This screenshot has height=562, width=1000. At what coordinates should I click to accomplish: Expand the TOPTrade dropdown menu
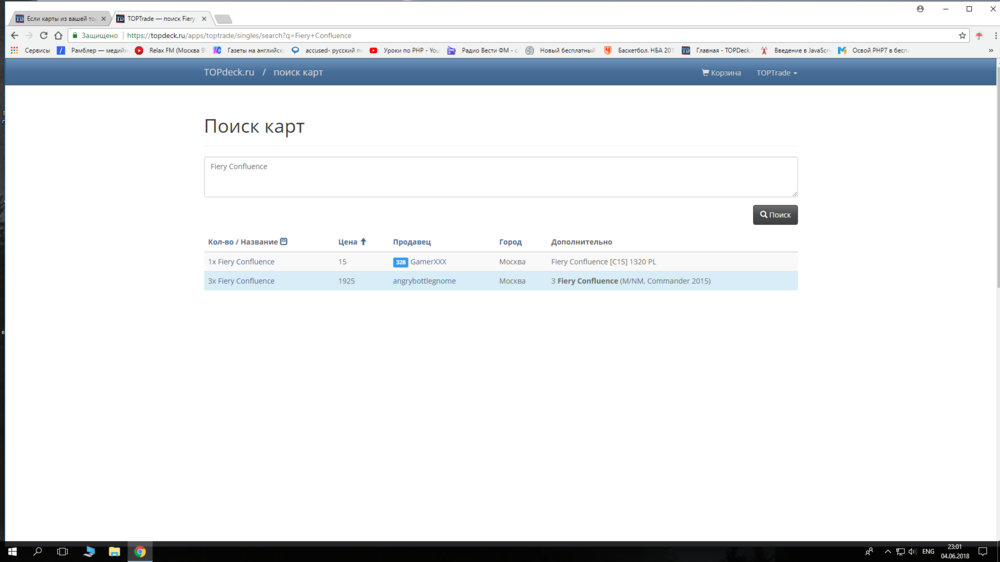coord(777,73)
